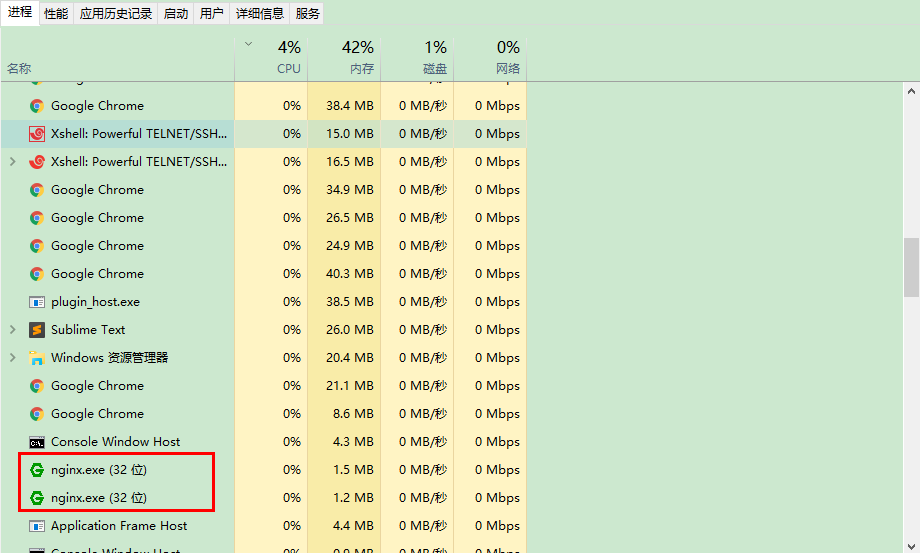Click Chrome icon in the 34.9 MB row
920x553 pixels.
37,190
